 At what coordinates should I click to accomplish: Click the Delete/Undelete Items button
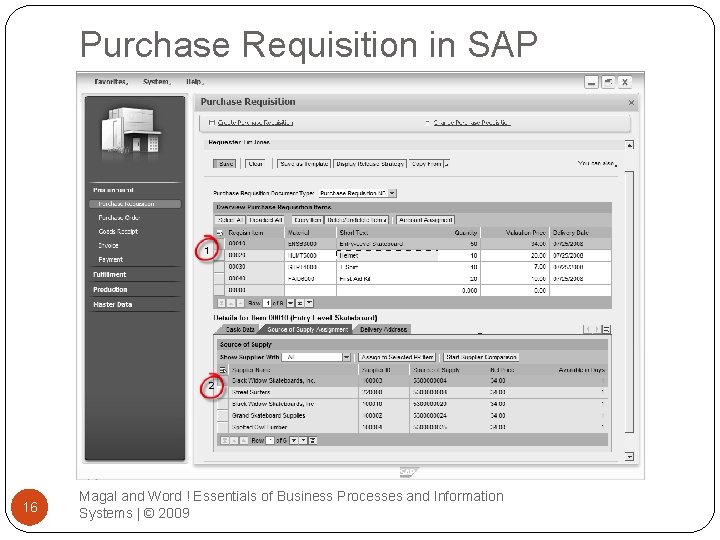coord(357,220)
